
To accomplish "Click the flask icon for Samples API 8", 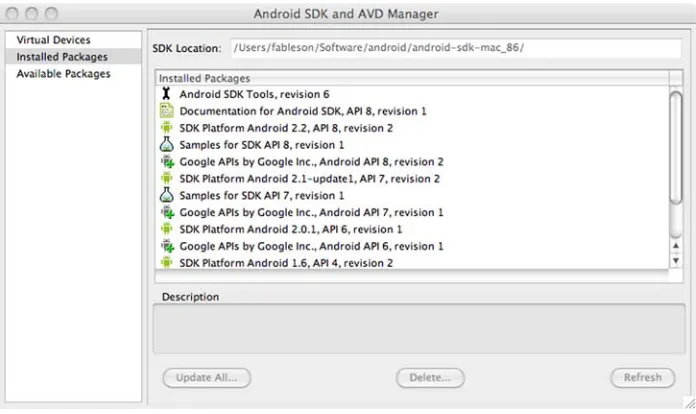I will tap(166, 144).
